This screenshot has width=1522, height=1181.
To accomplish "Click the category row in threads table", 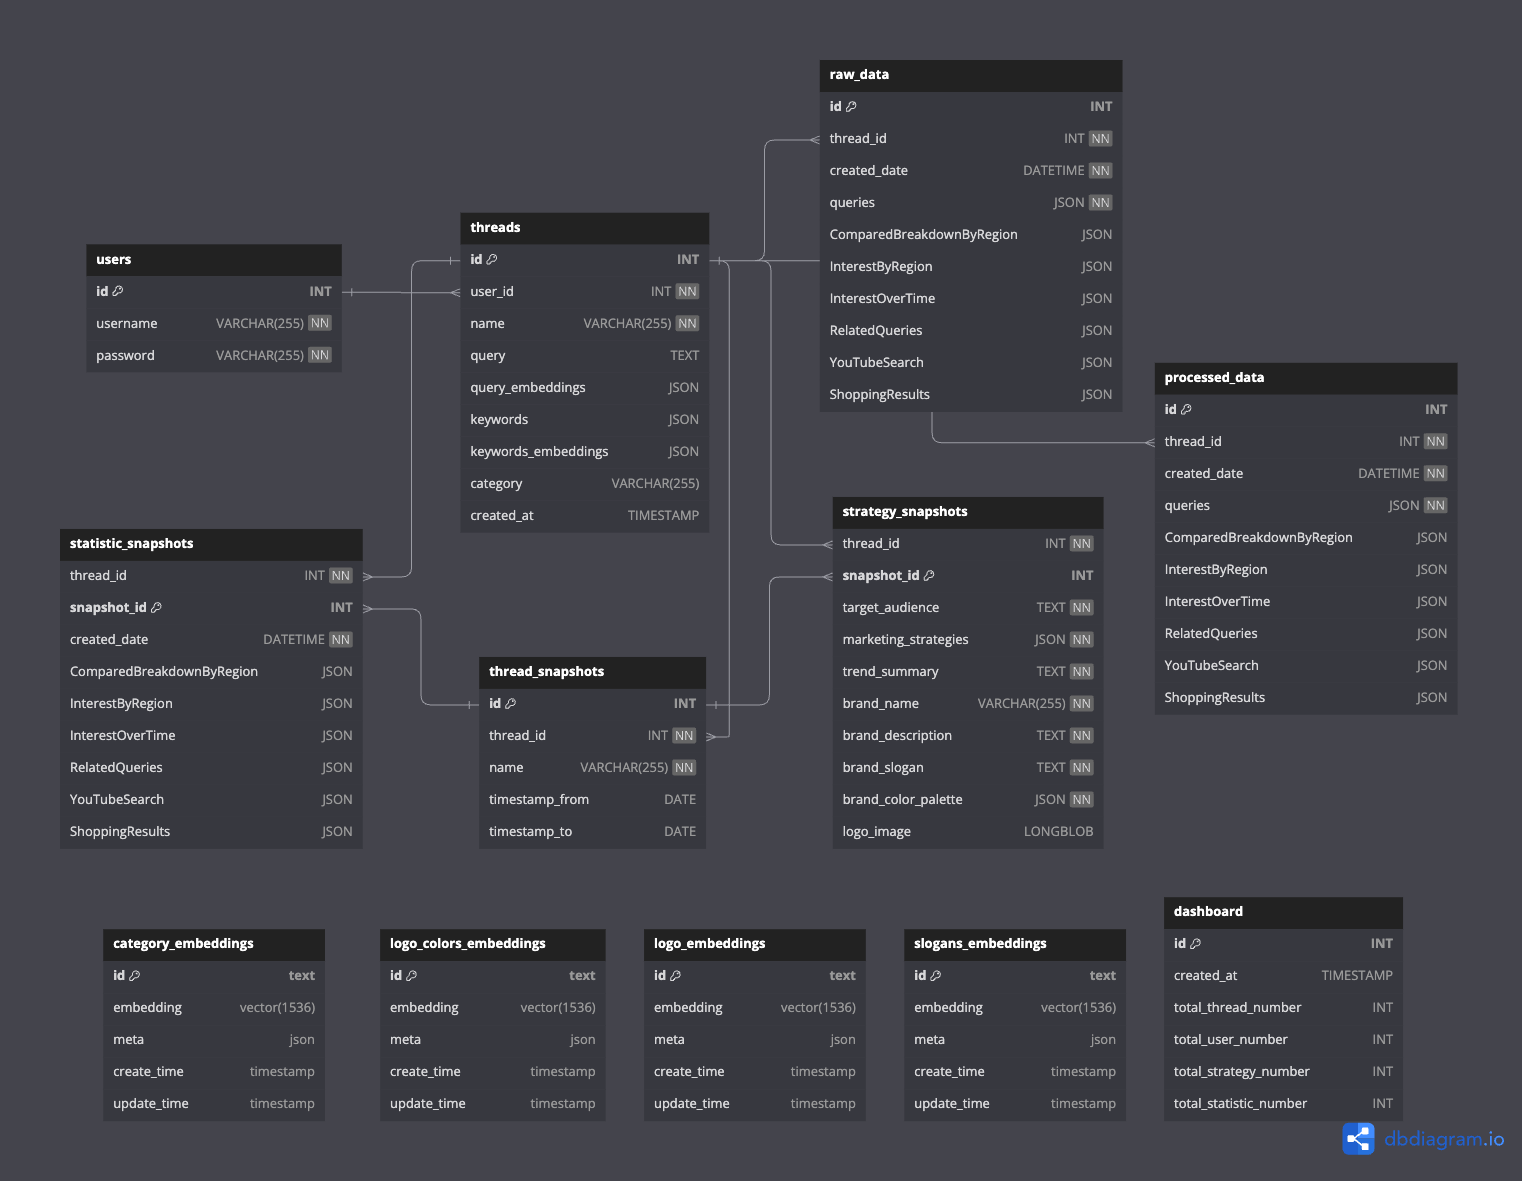I will (585, 484).
